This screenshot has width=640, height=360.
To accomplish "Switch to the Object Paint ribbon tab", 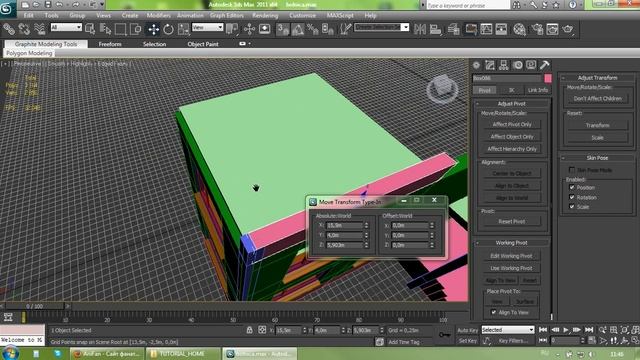I will click(x=203, y=44).
